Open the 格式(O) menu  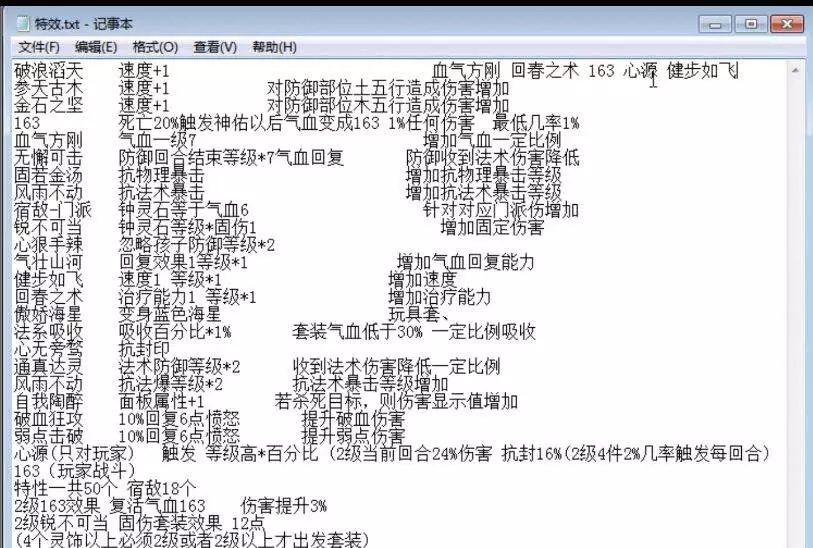coord(155,47)
